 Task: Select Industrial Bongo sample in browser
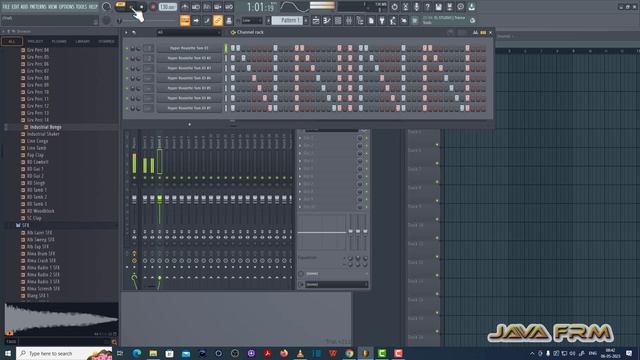point(46,127)
